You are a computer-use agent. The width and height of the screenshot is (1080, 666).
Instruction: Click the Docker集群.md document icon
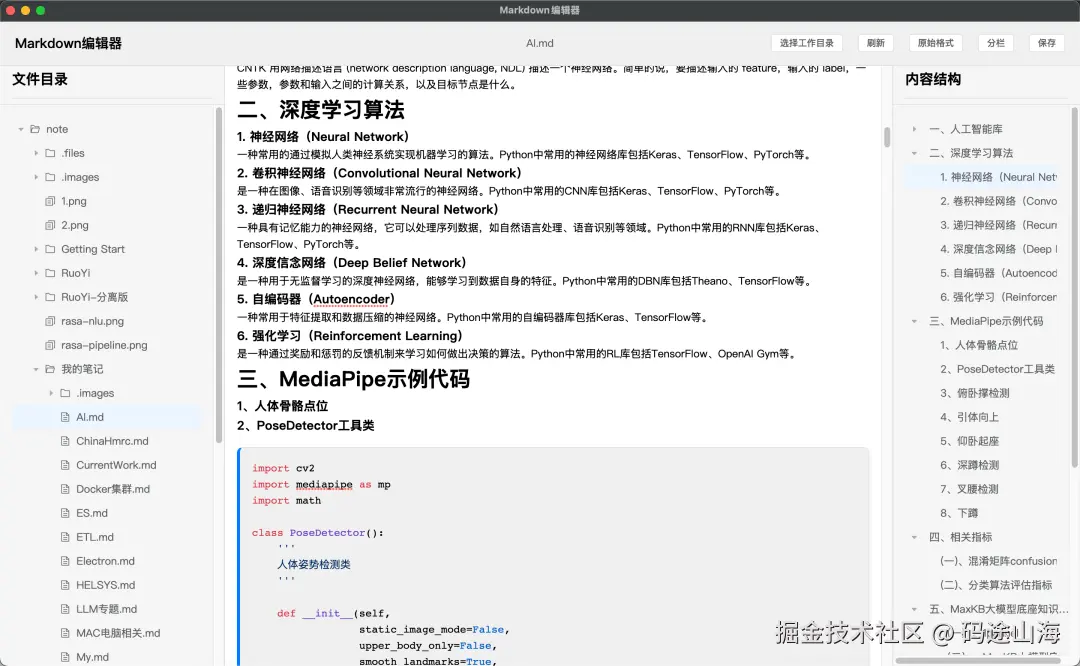(x=65, y=489)
